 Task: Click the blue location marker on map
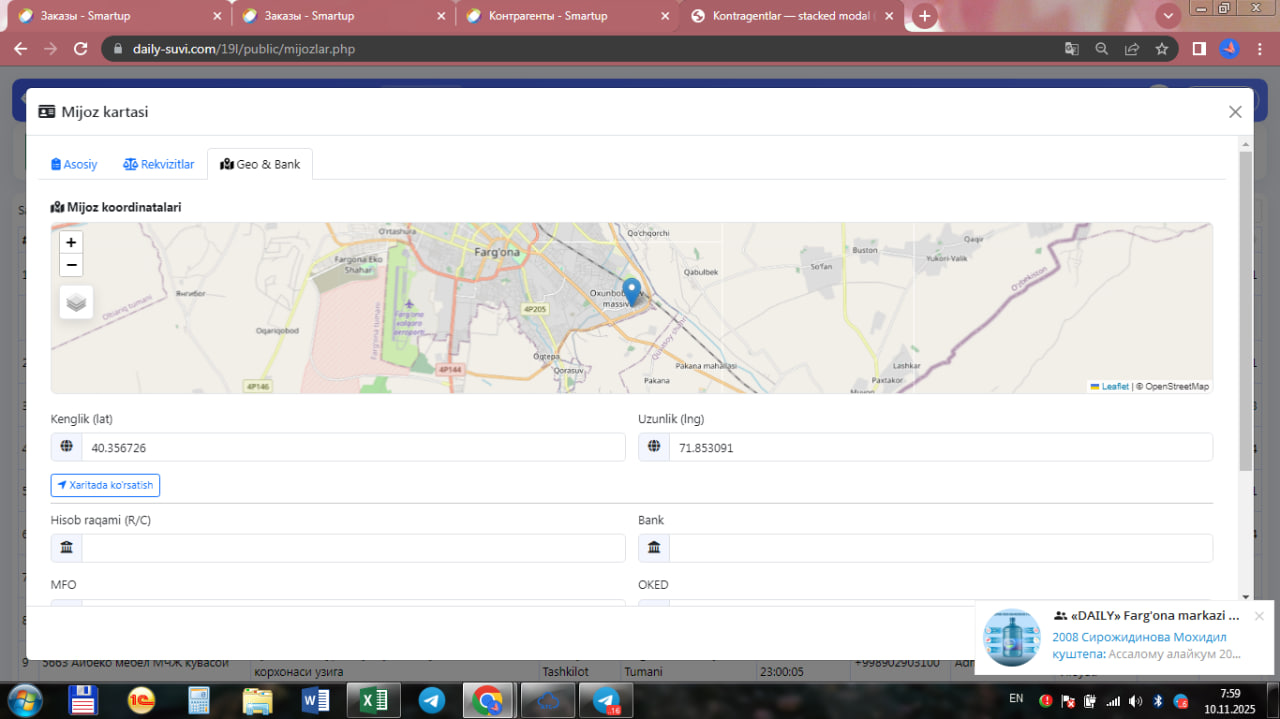click(631, 291)
